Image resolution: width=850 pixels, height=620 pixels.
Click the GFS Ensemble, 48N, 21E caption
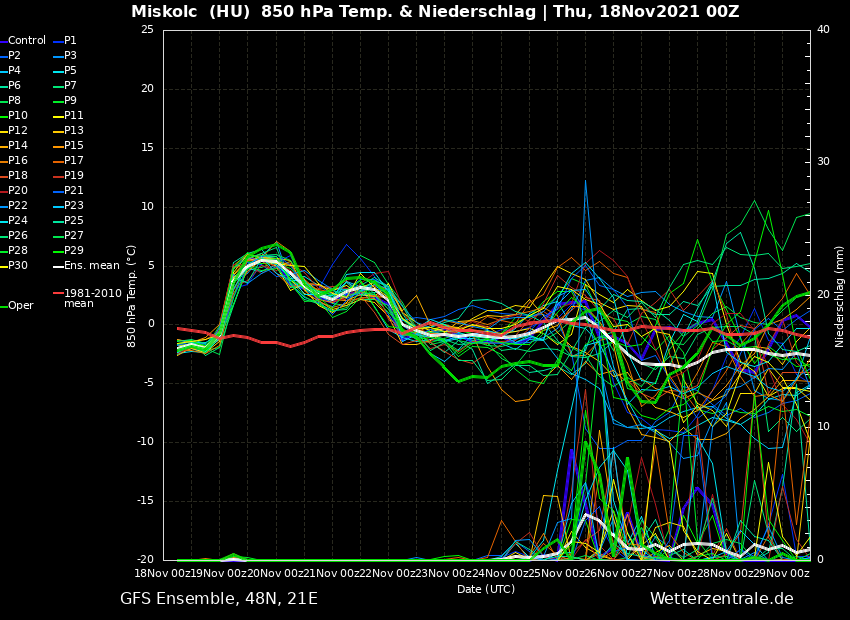219,599
